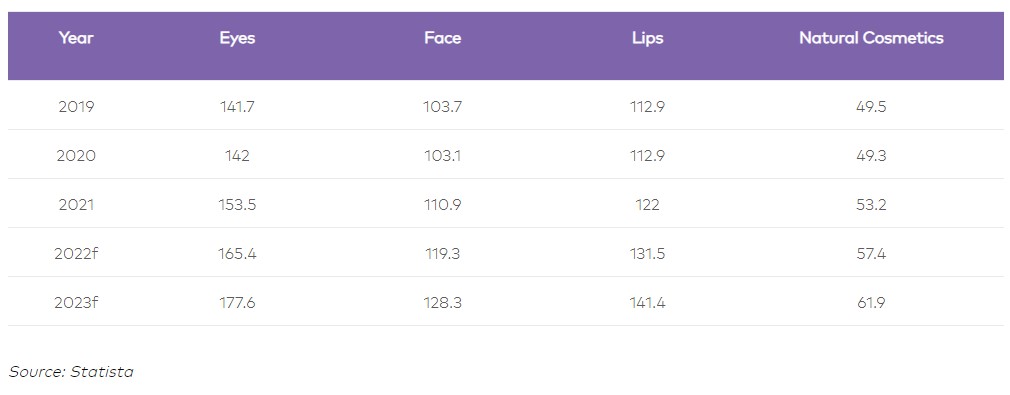Screen dimensions: 1010x395
Task: Select the 2020 year cell
Action: [76, 155]
